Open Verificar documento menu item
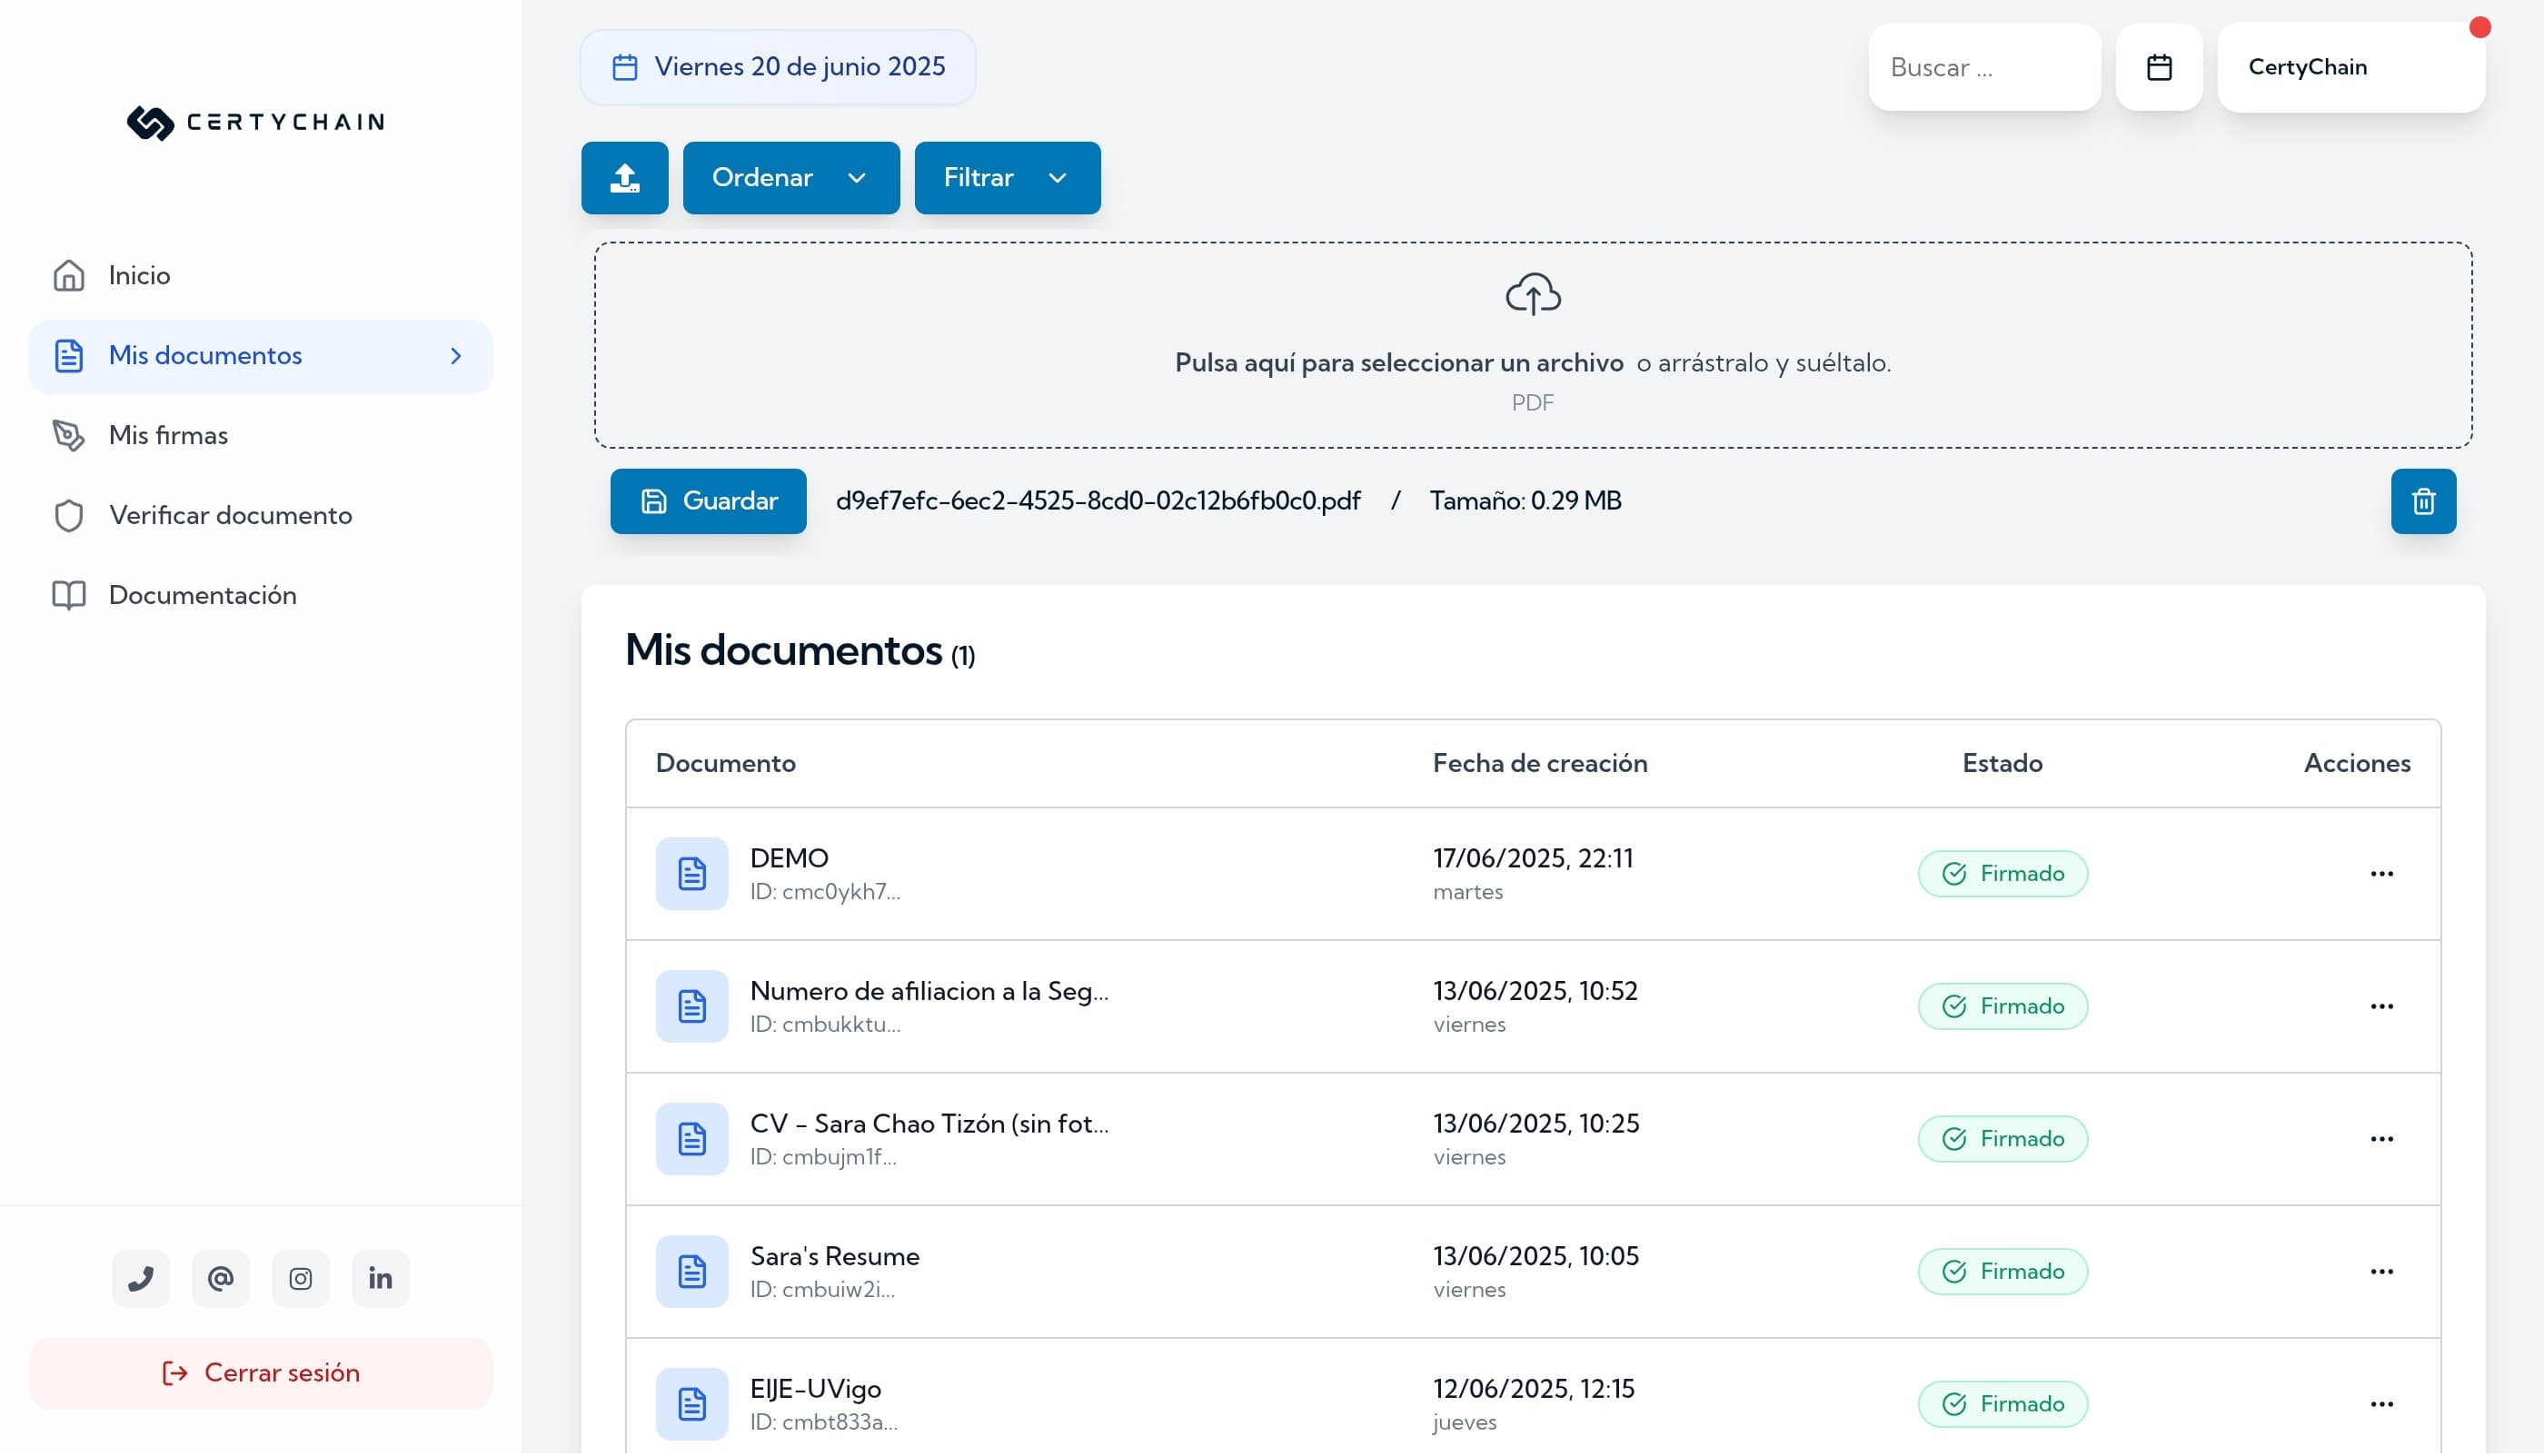Viewport: 2544px width, 1456px height. 230,515
